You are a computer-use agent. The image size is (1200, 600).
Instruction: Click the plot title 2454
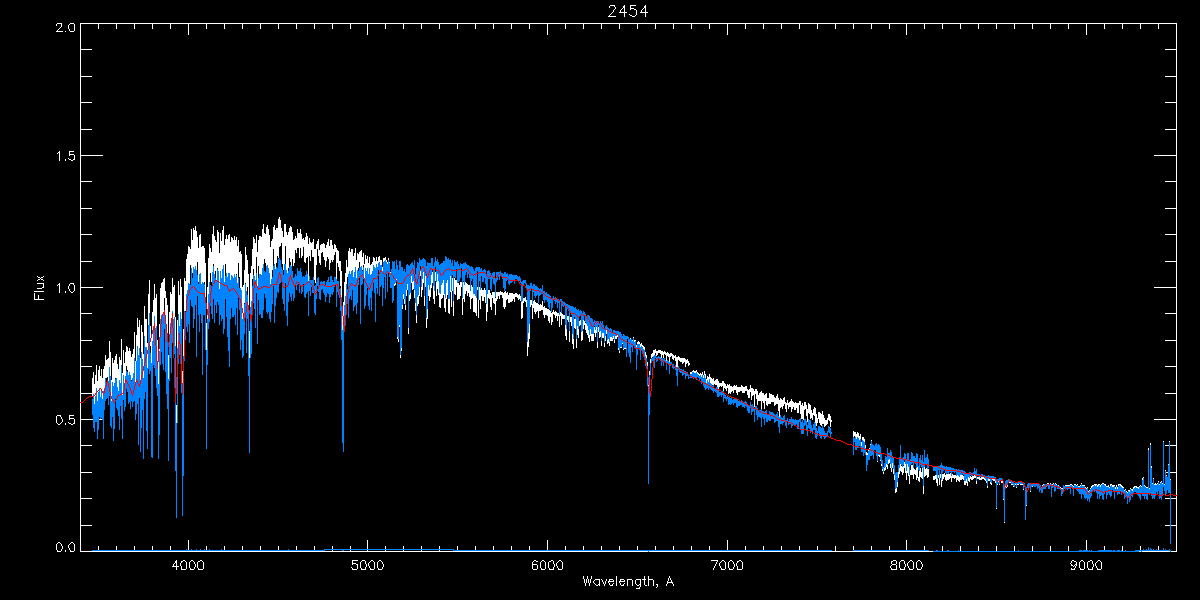tap(628, 11)
